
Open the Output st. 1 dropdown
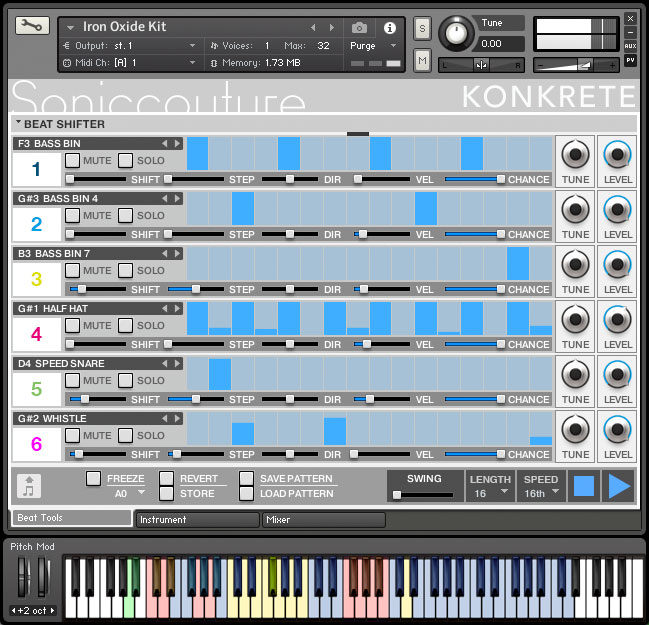[x=192, y=46]
